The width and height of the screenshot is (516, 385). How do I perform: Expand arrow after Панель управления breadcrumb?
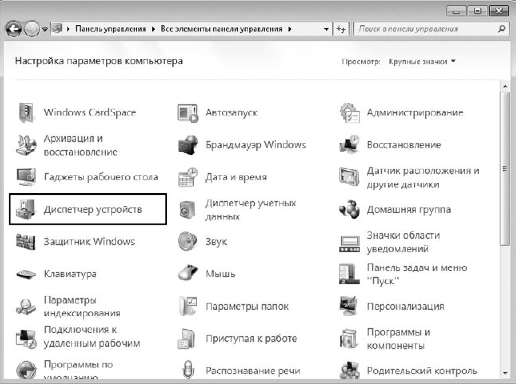[153, 29]
